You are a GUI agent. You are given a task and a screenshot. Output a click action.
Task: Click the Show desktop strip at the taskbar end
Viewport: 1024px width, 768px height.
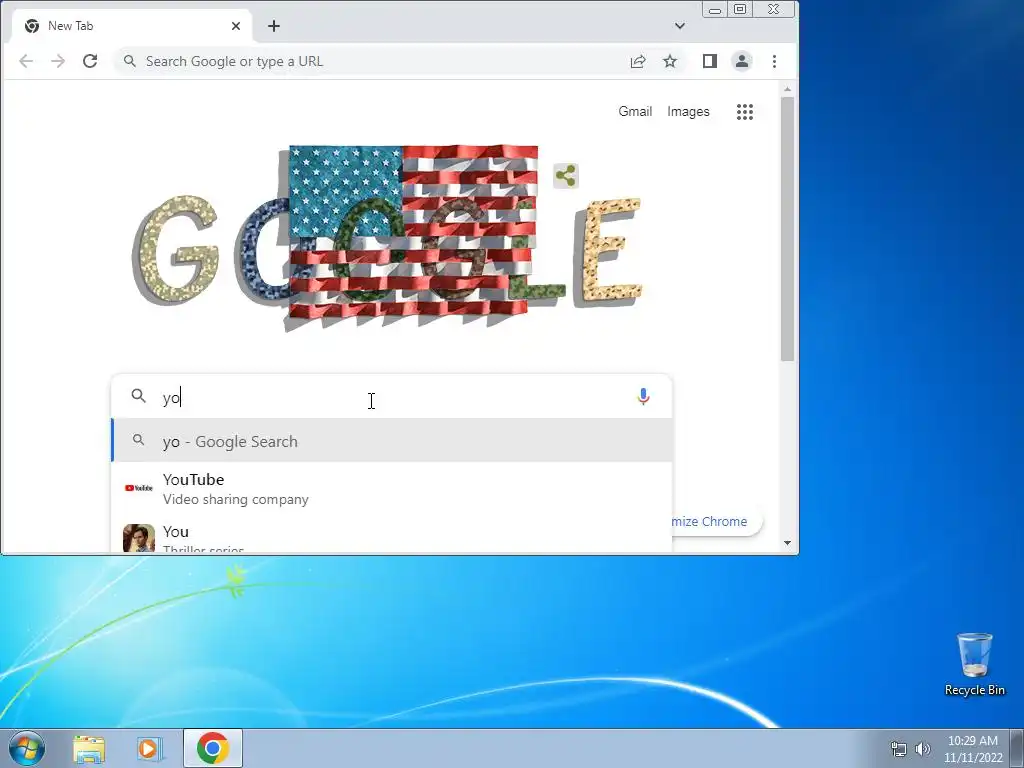1017,748
